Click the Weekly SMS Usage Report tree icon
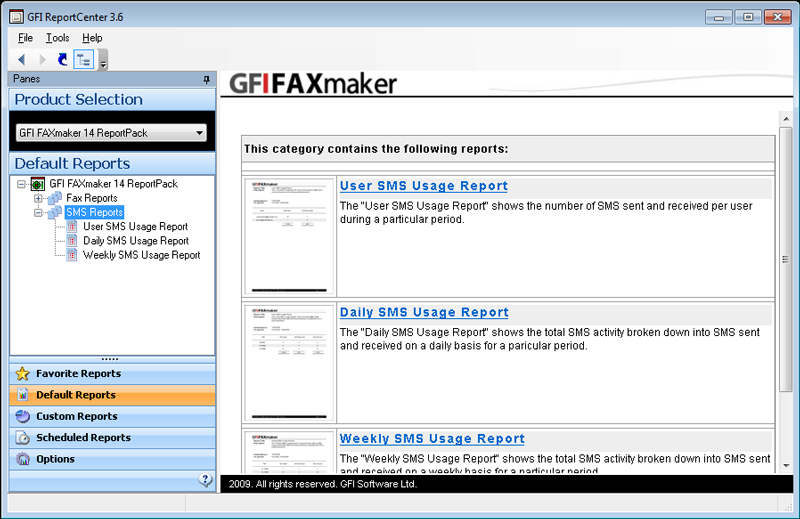This screenshot has height=519, width=800. (72, 255)
